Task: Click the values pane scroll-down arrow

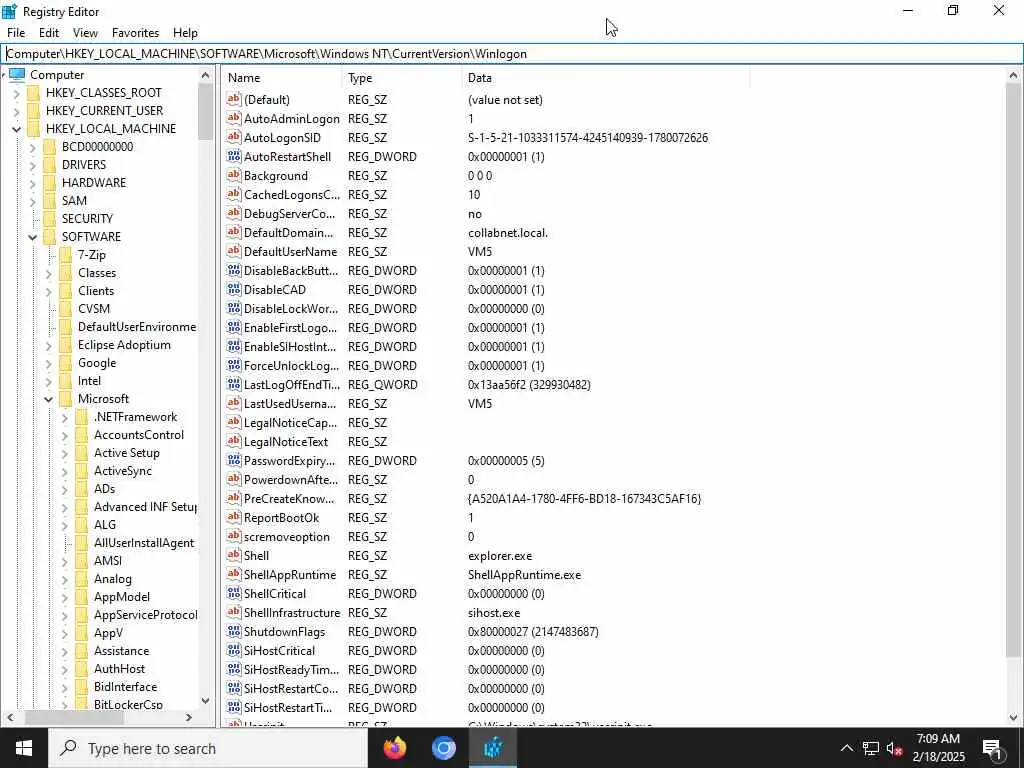Action: click(x=1014, y=718)
